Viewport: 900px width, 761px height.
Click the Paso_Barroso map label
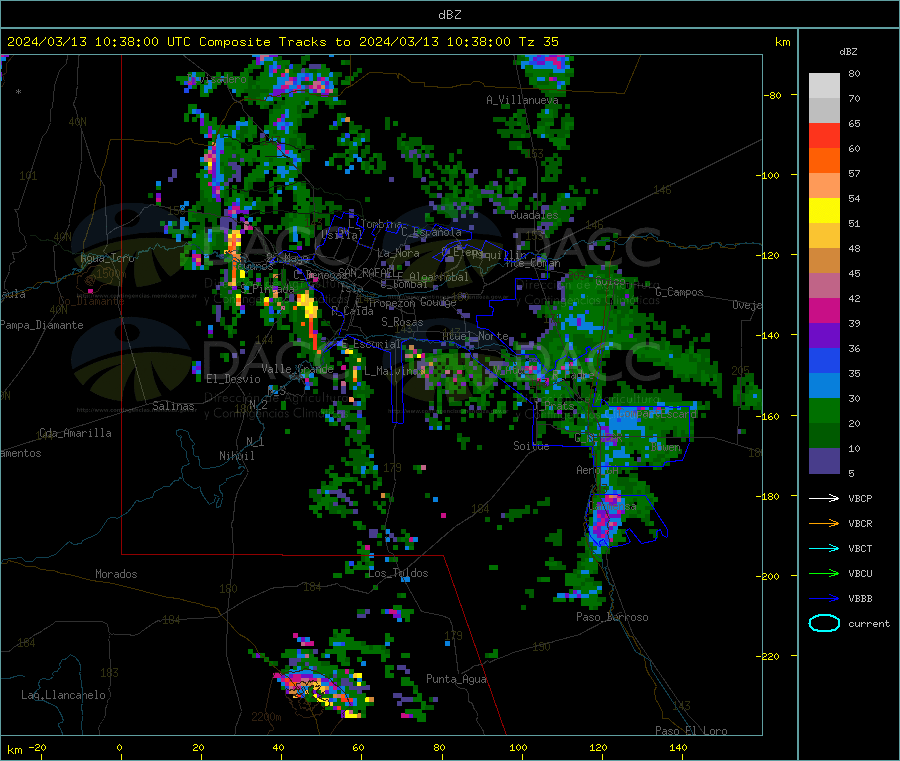tap(612, 617)
